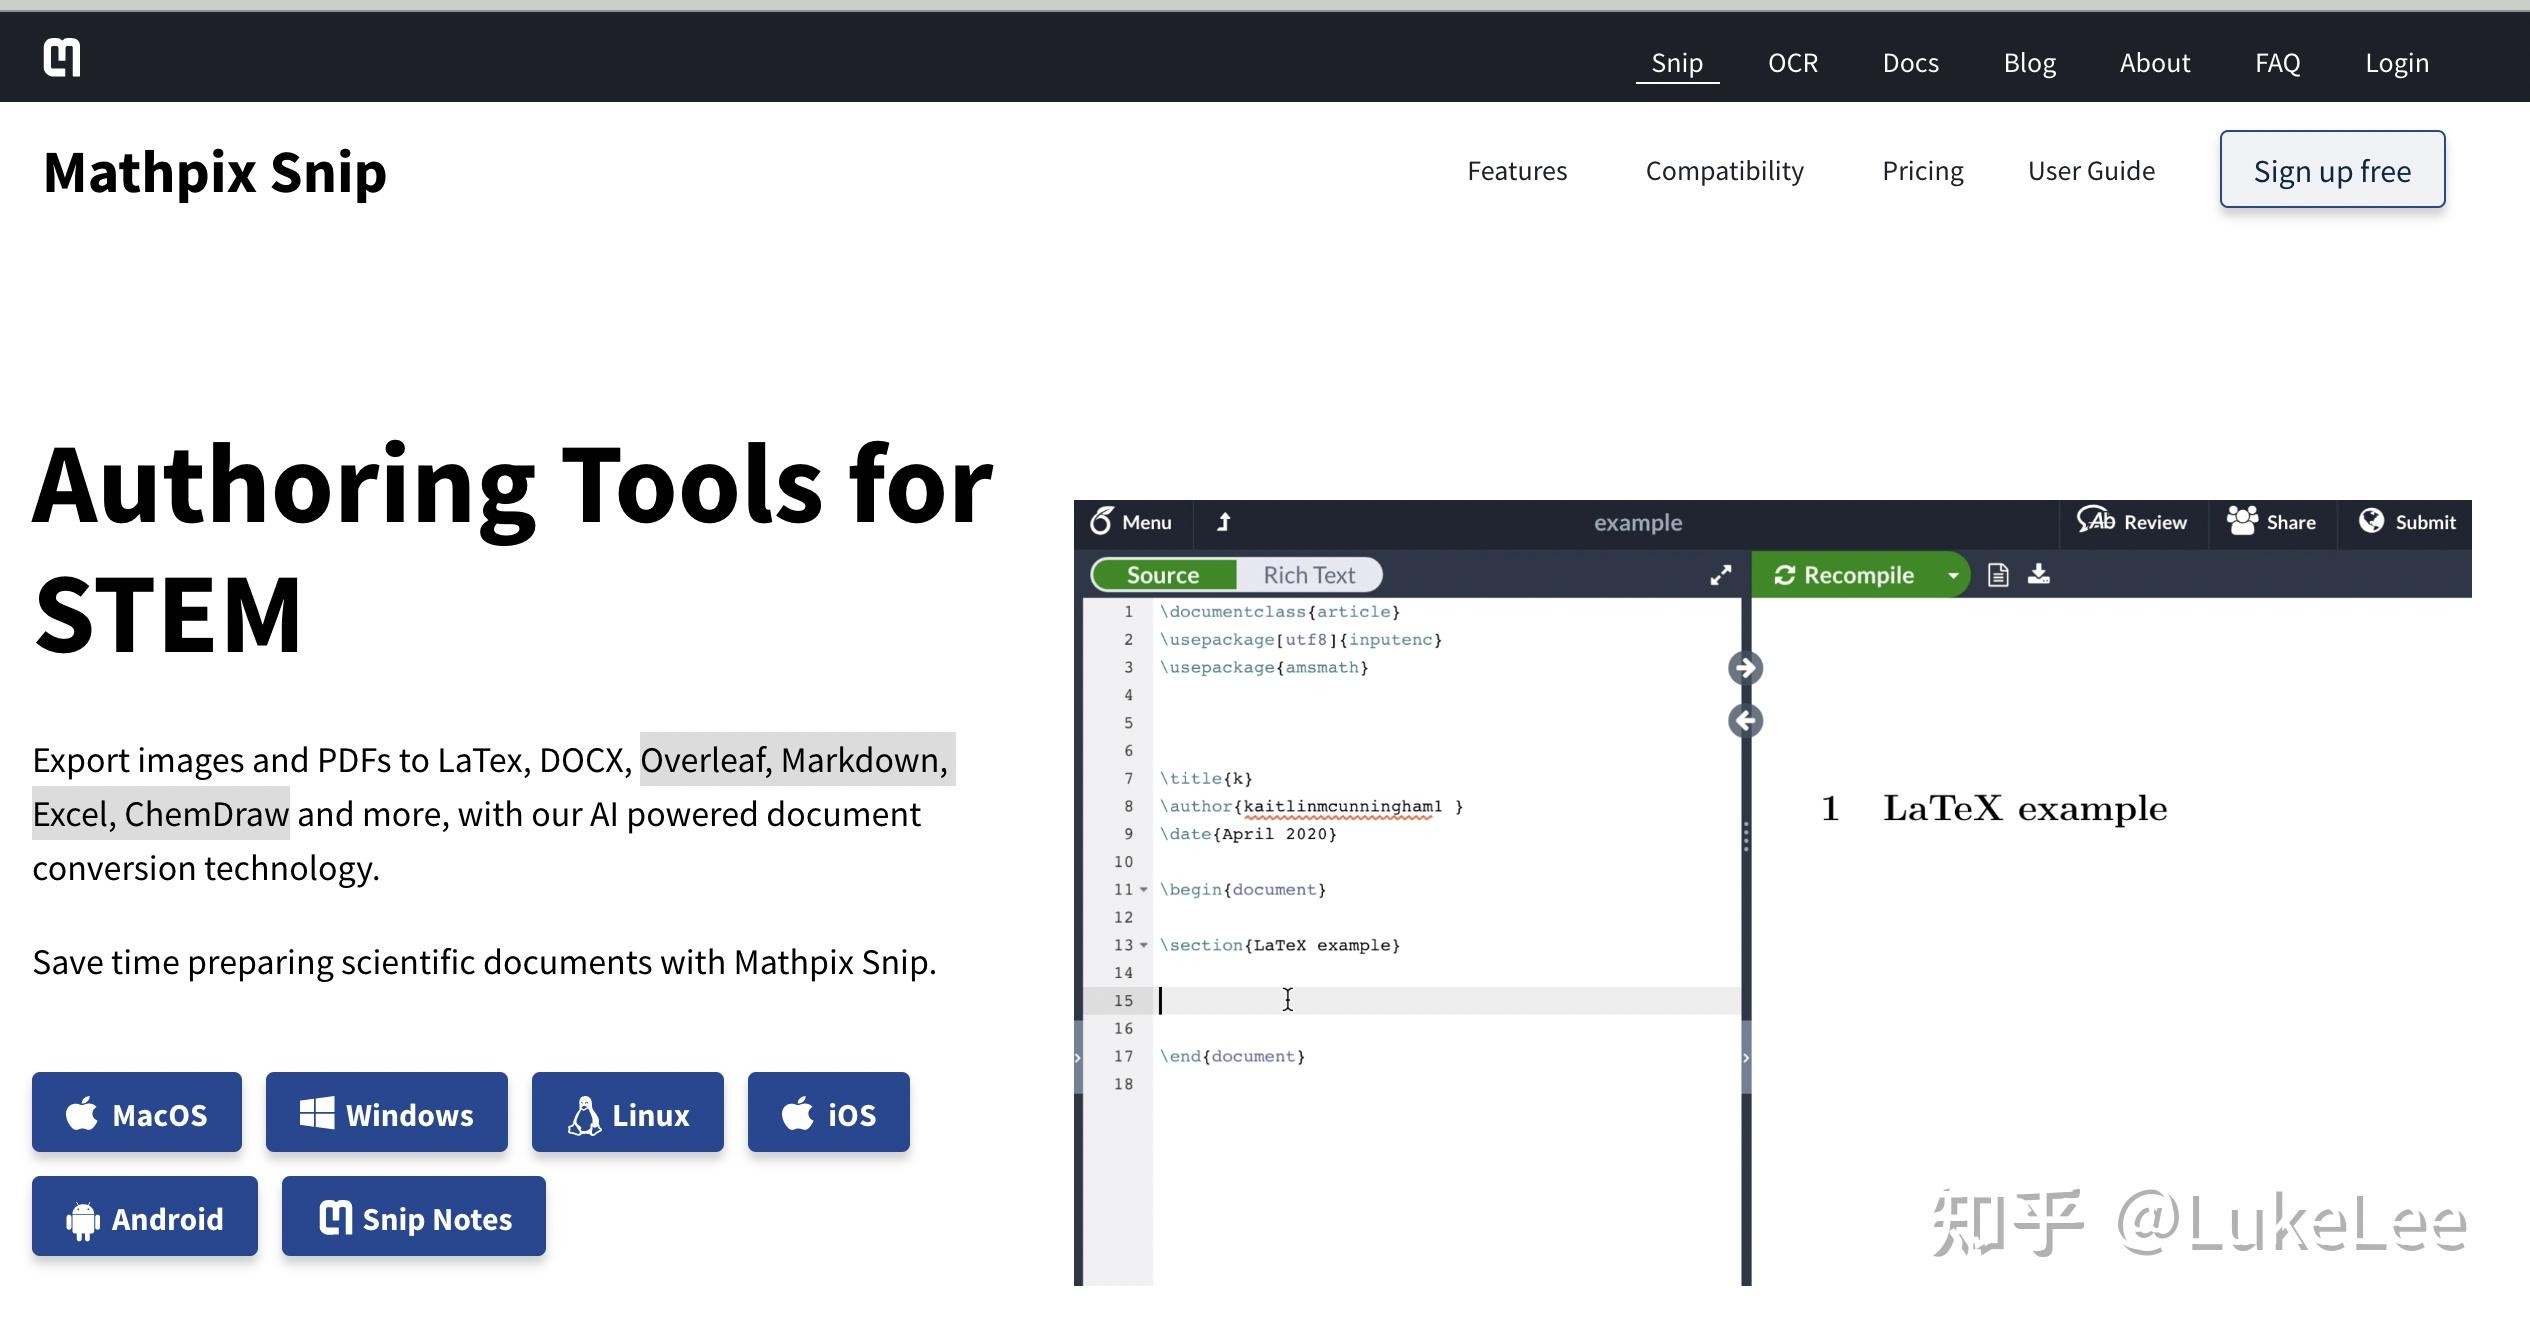
Task: Click the logs document icon beside Recompile
Action: tap(1998, 575)
